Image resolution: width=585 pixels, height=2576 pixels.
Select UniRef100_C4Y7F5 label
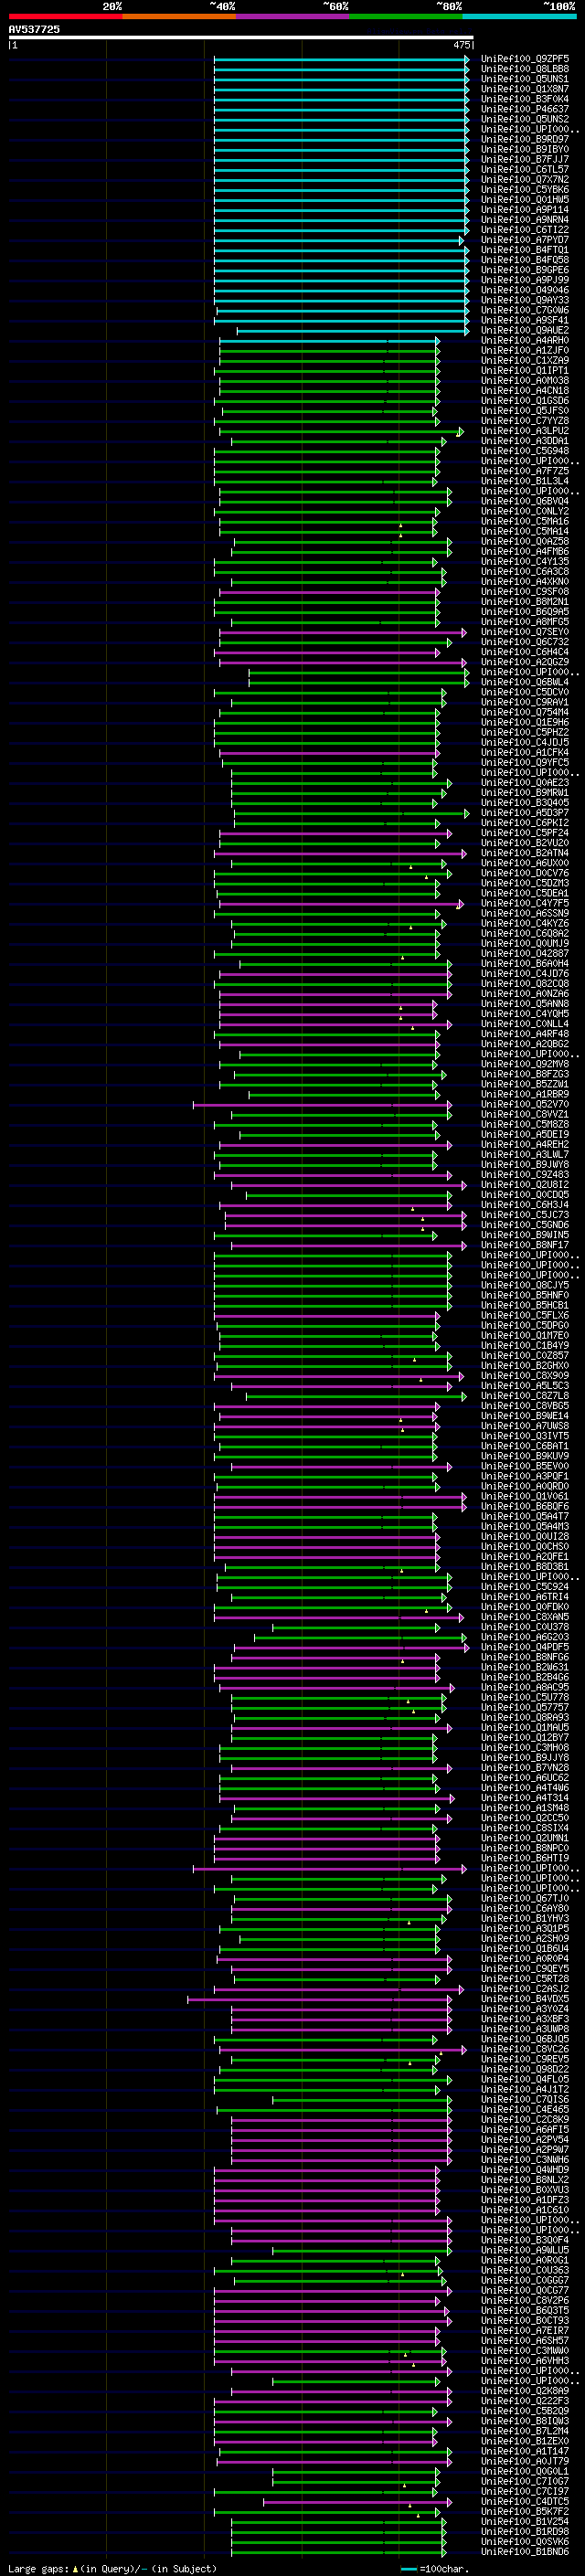click(525, 903)
